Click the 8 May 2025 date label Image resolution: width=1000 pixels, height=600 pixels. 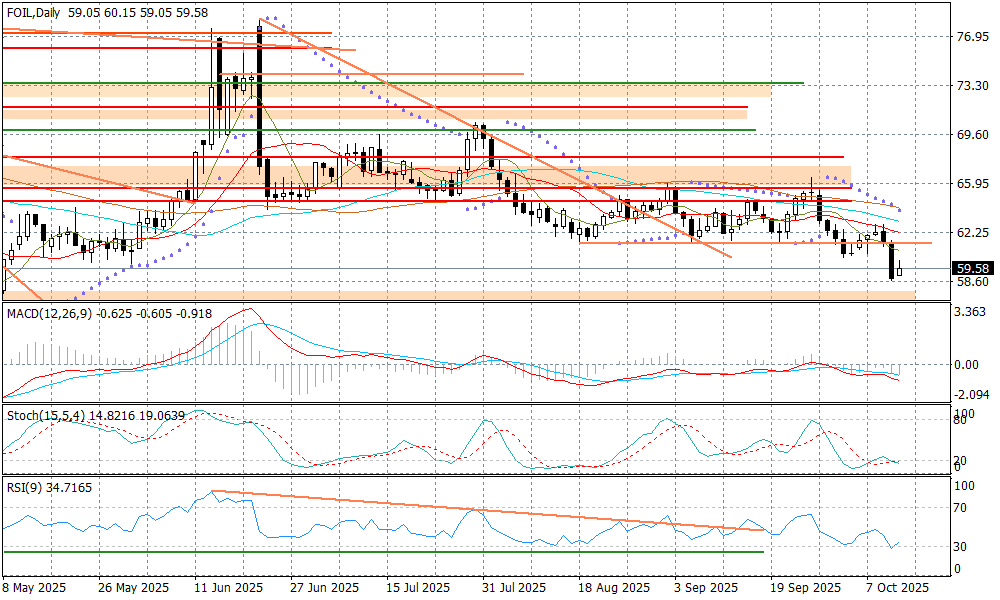35,587
